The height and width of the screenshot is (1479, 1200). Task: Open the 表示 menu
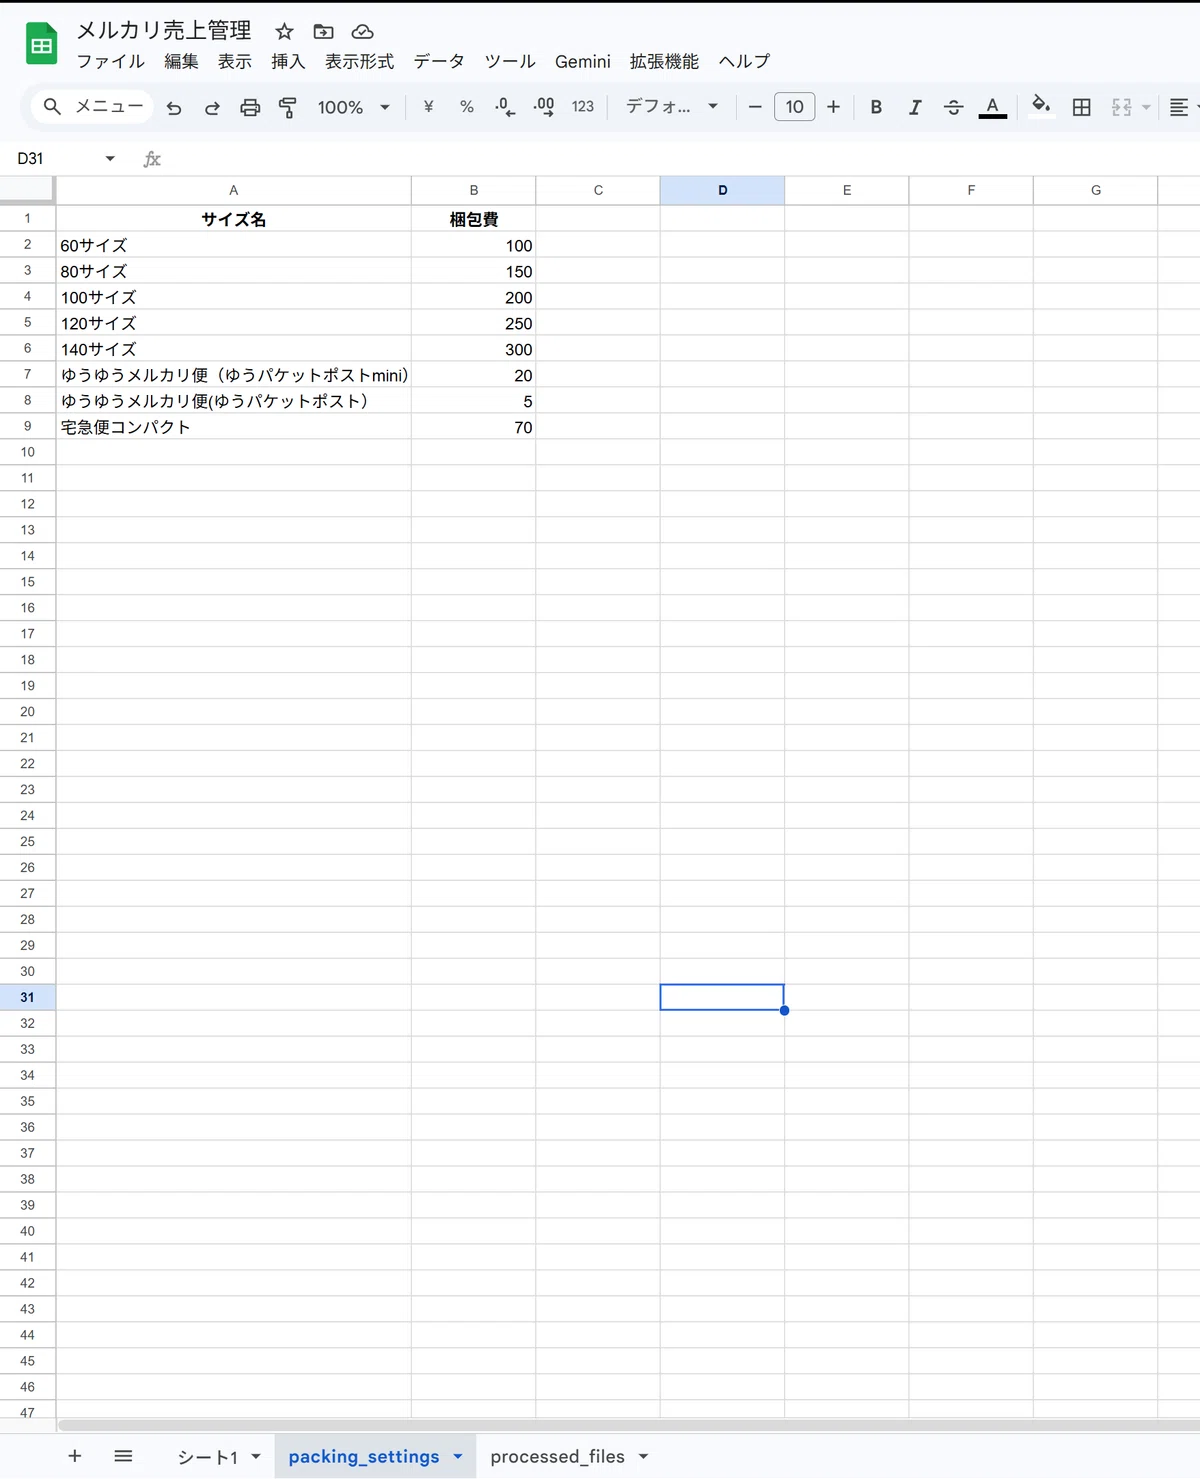click(x=235, y=61)
